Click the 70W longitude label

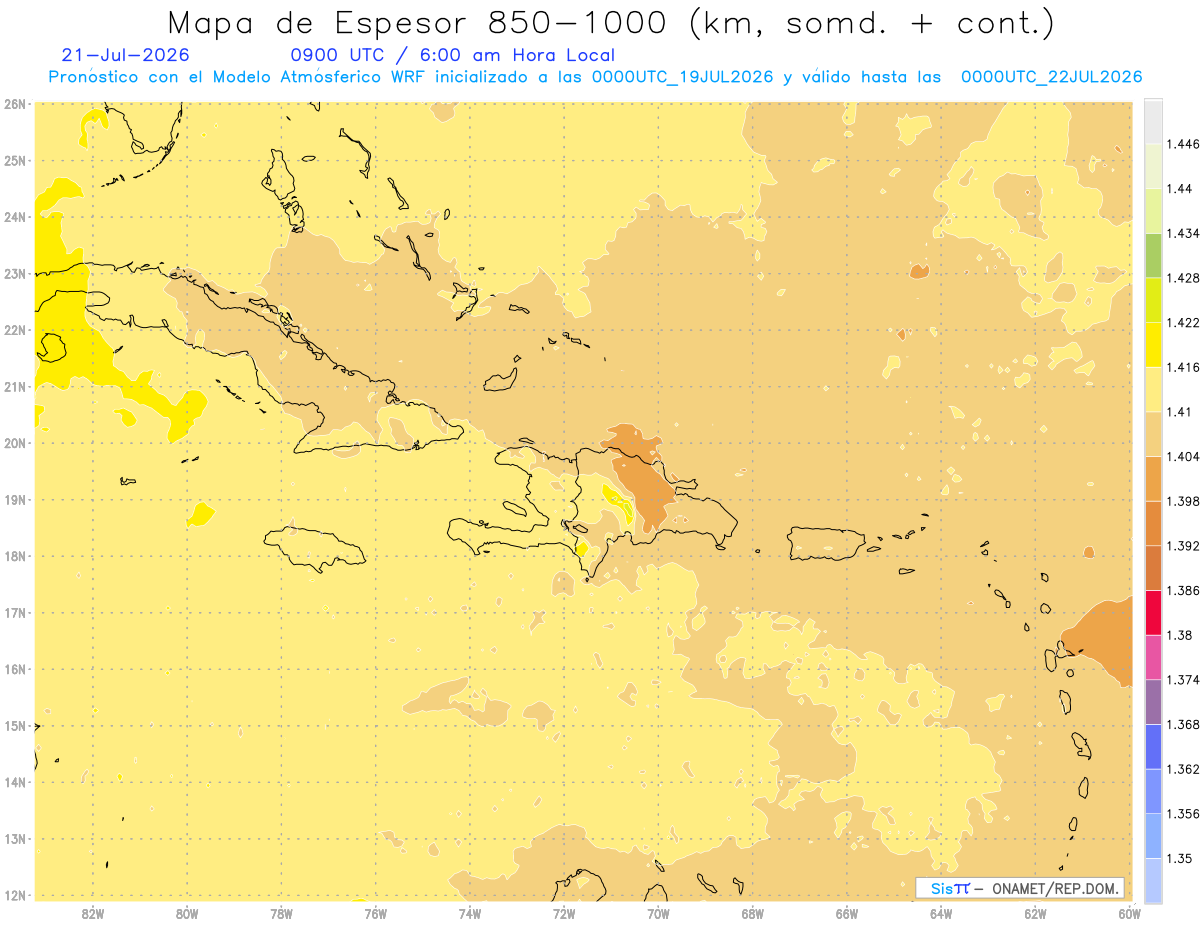tap(658, 913)
